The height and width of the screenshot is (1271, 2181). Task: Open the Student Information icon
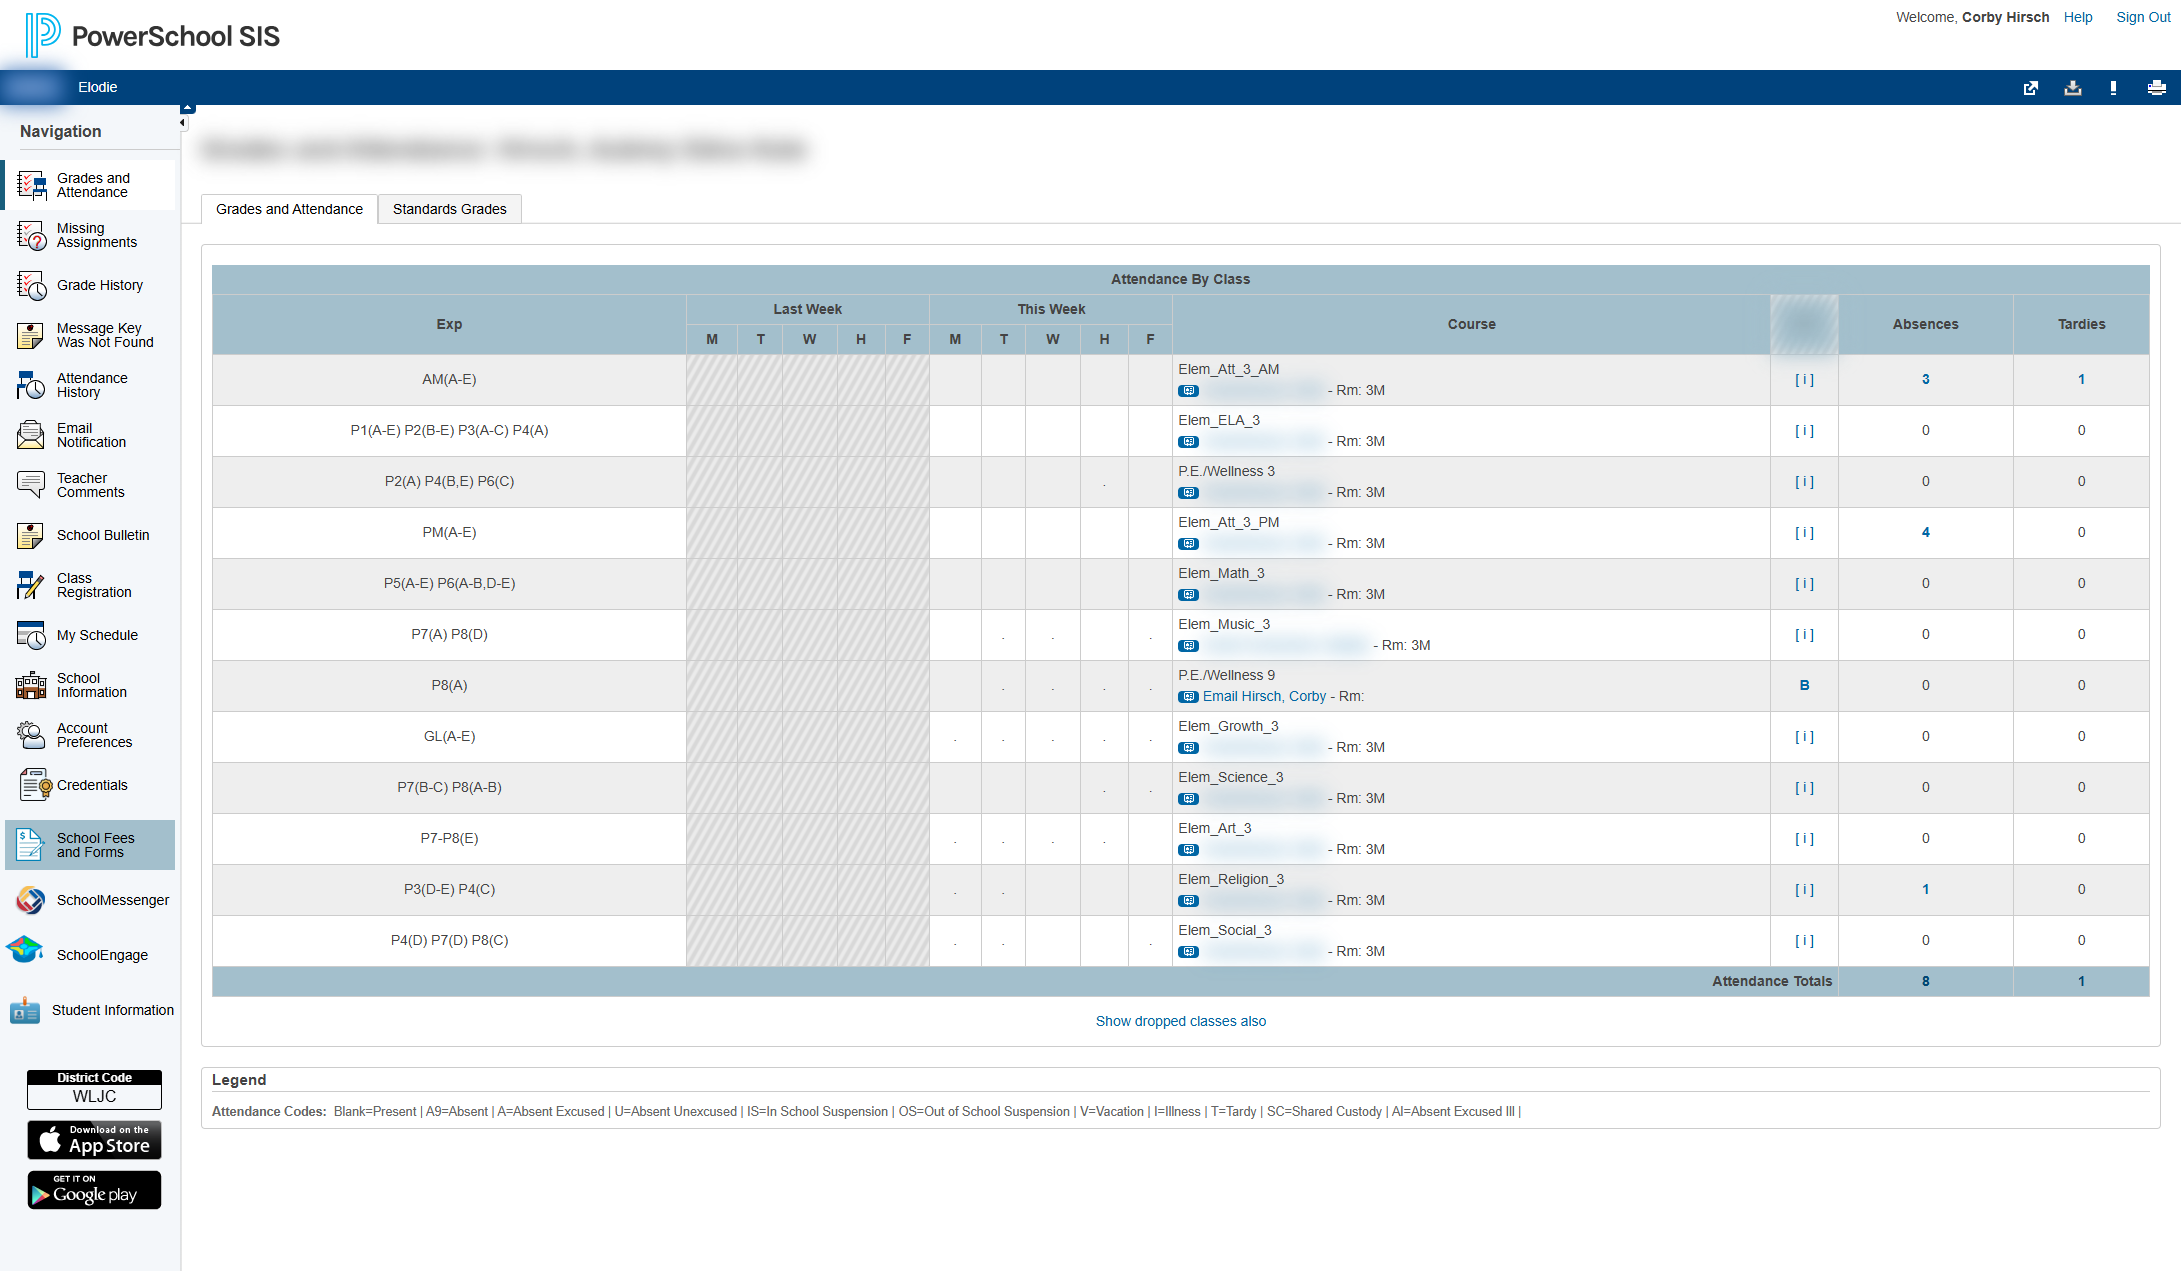pyautogui.click(x=25, y=1010)
